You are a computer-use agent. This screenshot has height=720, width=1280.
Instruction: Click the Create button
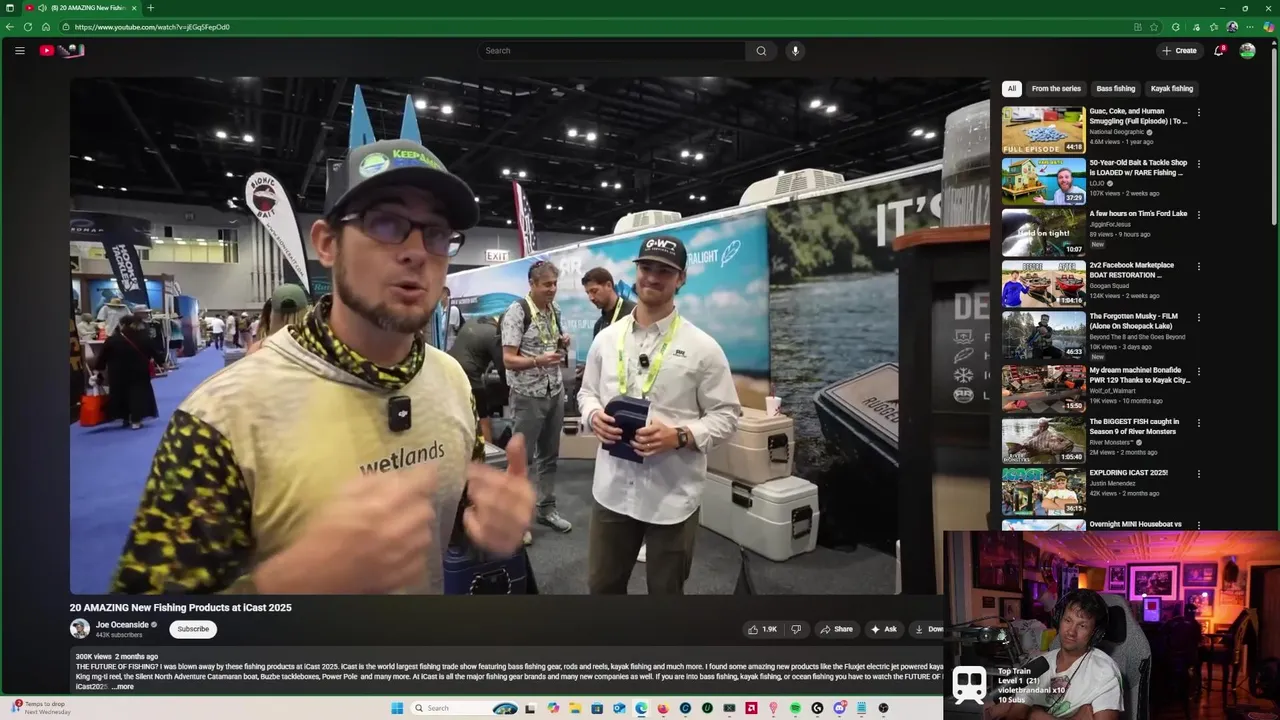coord(1179,50)
